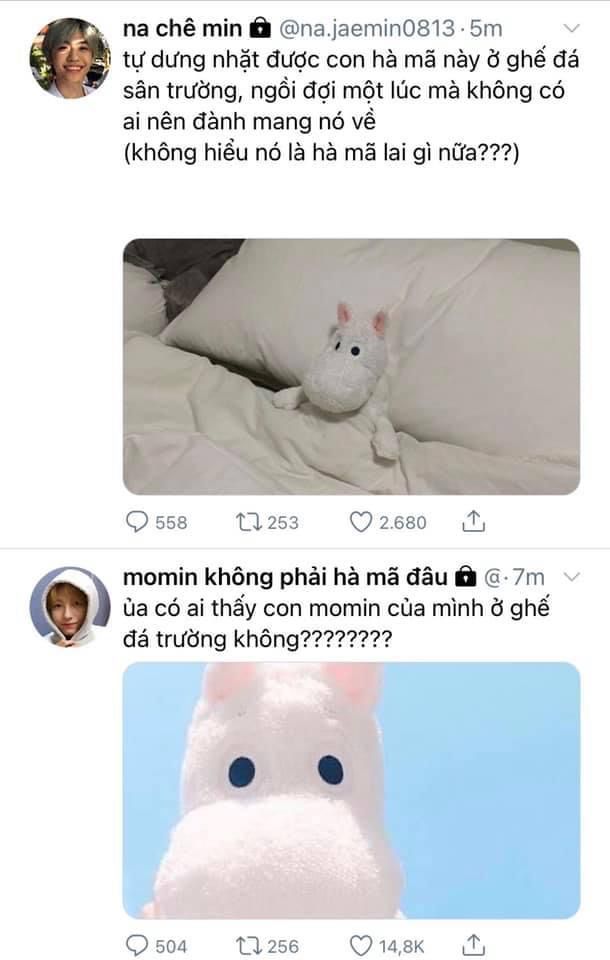Open the 5m timestamp of first tweet

486,28
